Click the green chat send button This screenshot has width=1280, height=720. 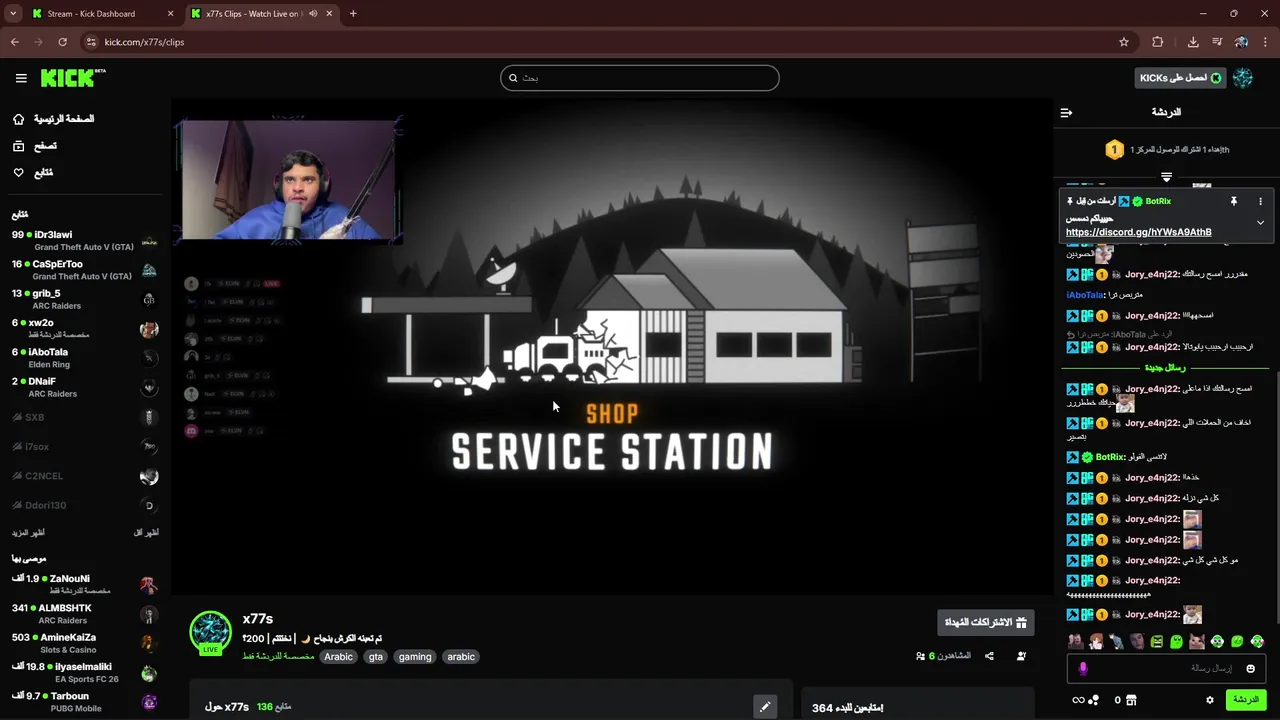[1246, 700]
